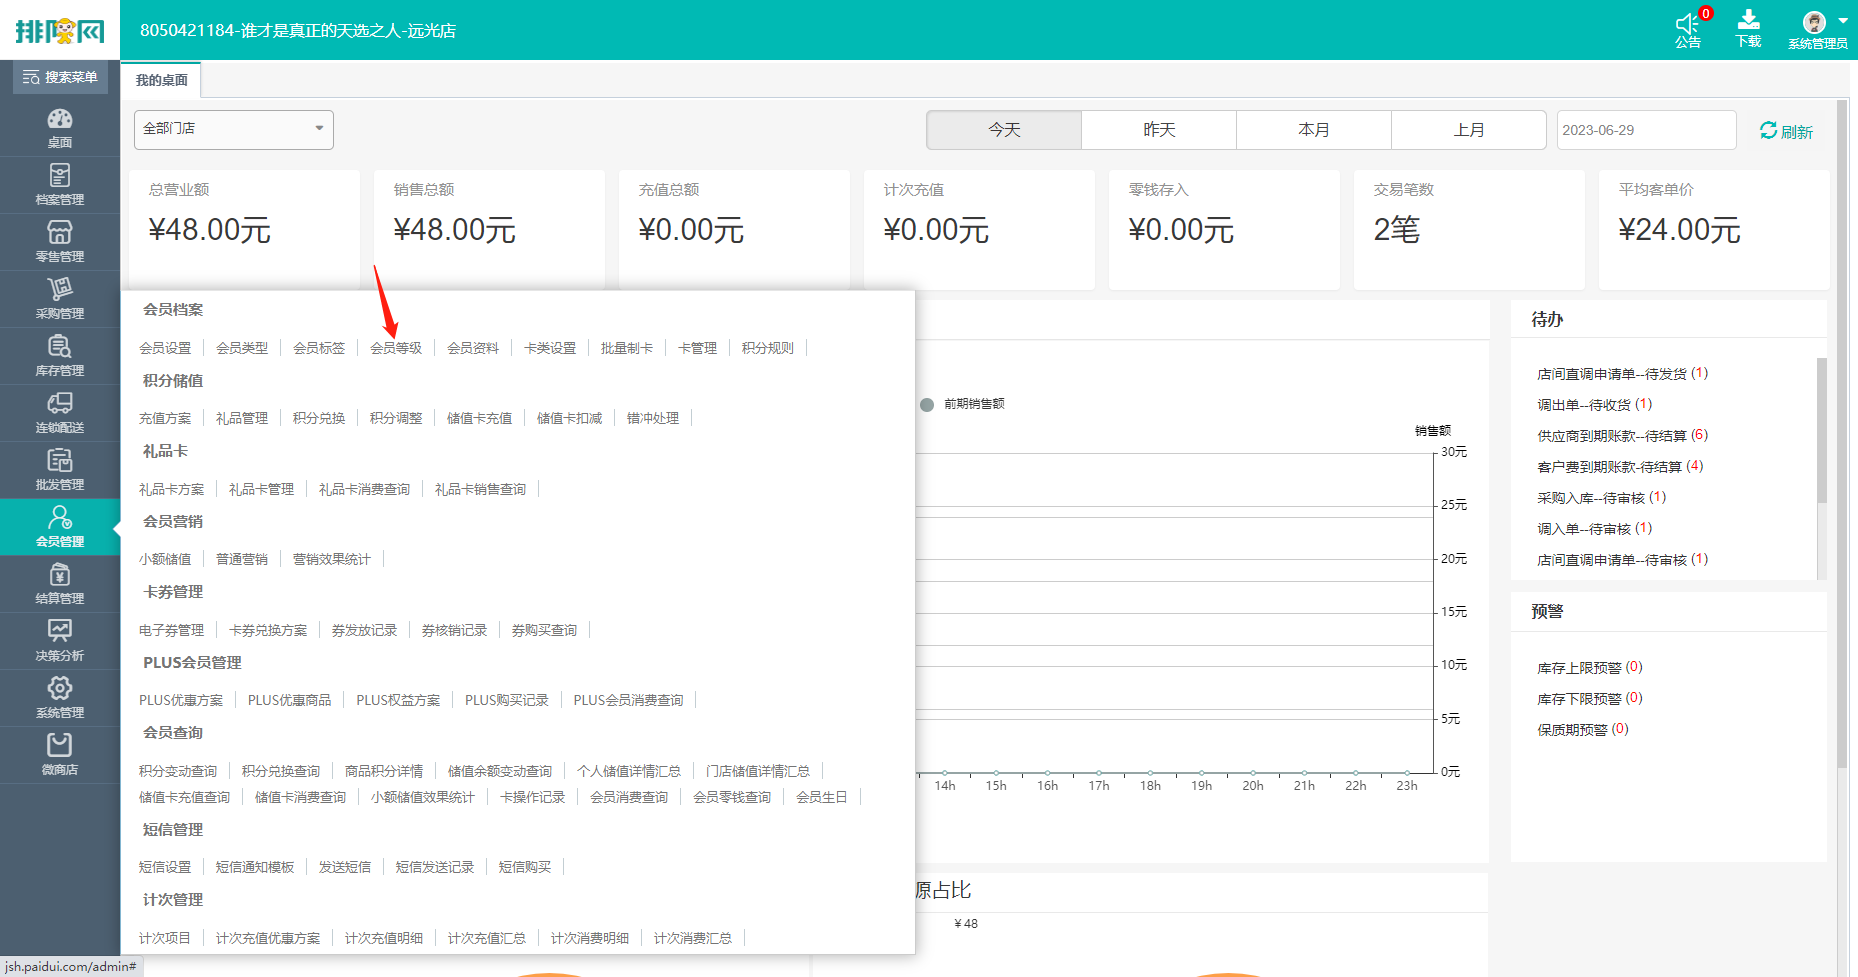The width and height of the screenshot is (1858, 977).
Task: Open 采购管理 sidebar icon
Action: (x=60, y=298)
